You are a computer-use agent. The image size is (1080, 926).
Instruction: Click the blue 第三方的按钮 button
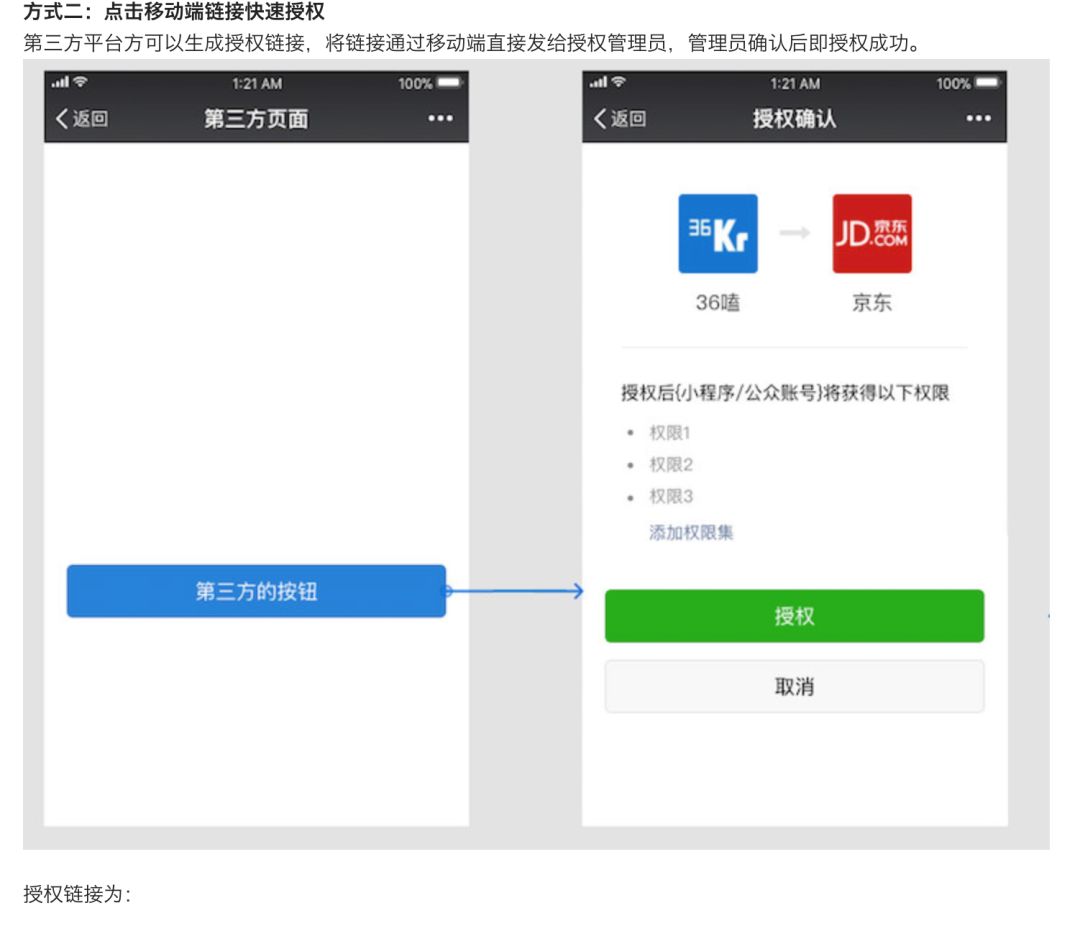click(256, 591)
